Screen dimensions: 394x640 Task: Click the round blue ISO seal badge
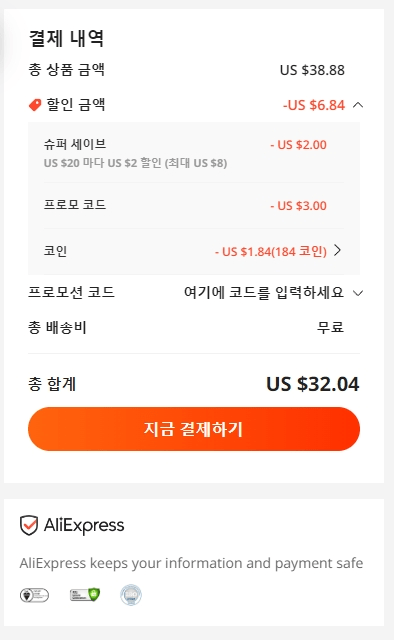pos(131,595)
